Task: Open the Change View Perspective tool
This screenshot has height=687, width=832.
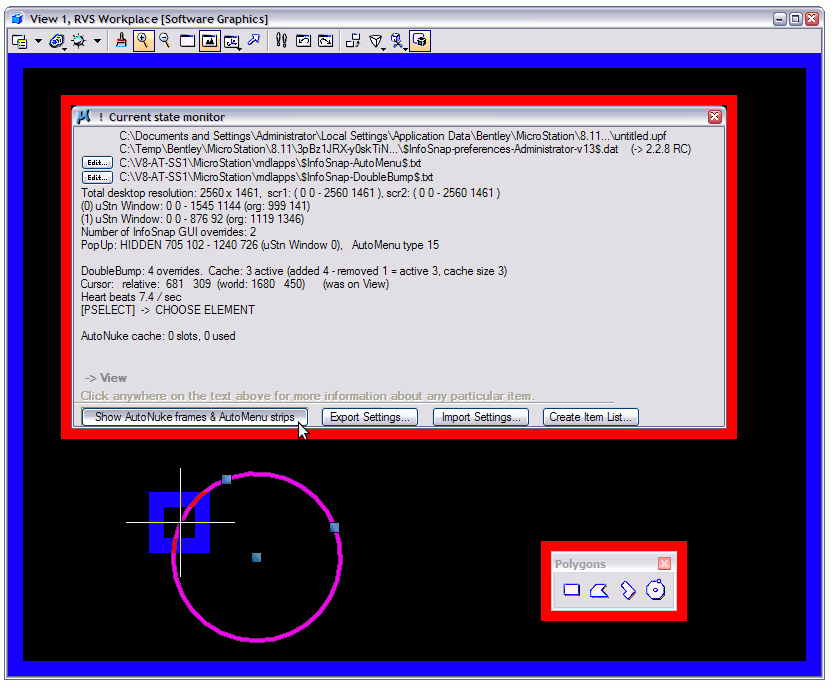Action: click(x=376, y=41)
